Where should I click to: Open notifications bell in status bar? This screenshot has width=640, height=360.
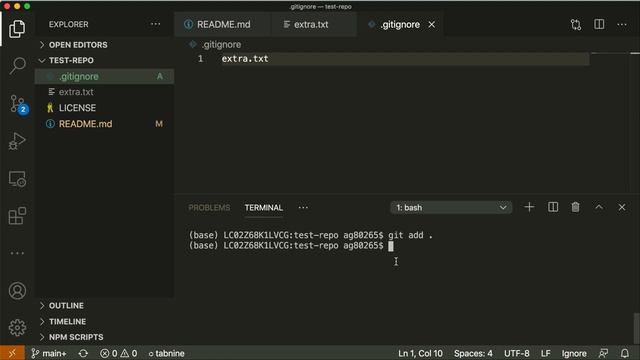(x=625, y=353)
